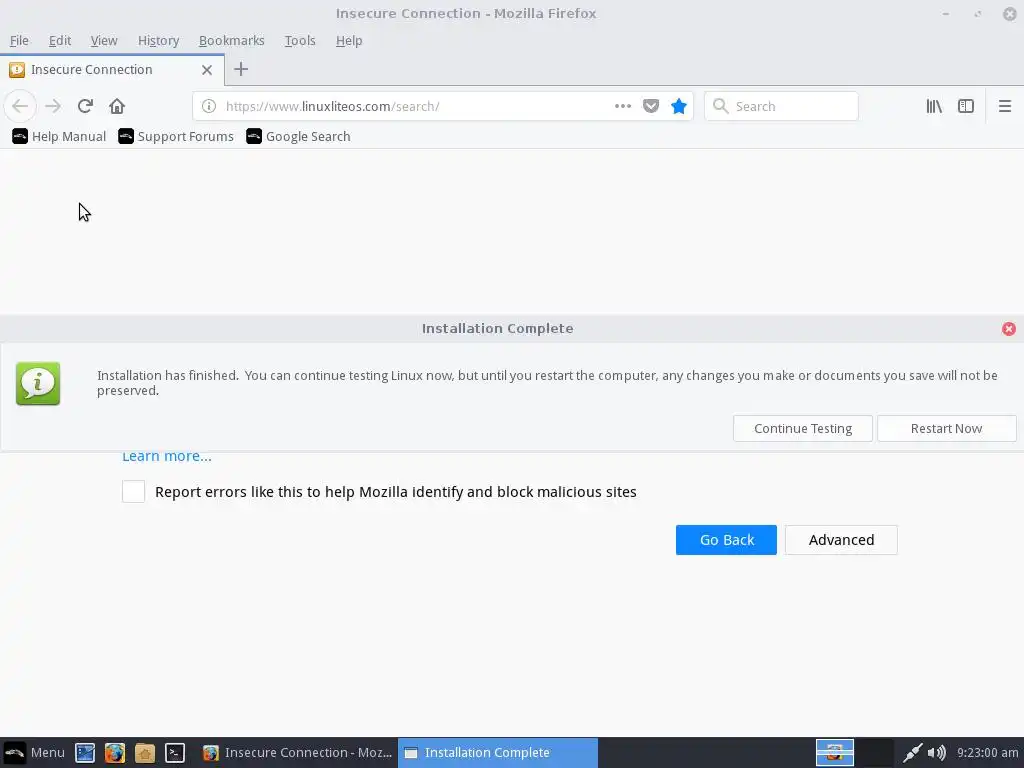Open the Tools menu
The image size is (1024, 768).
coord(300,40)
